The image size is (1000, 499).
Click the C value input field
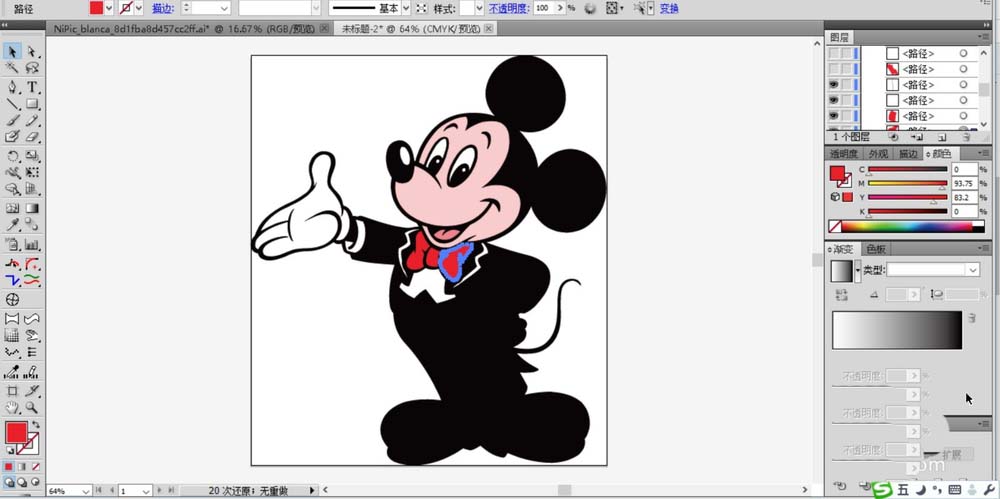coord(964,169)
